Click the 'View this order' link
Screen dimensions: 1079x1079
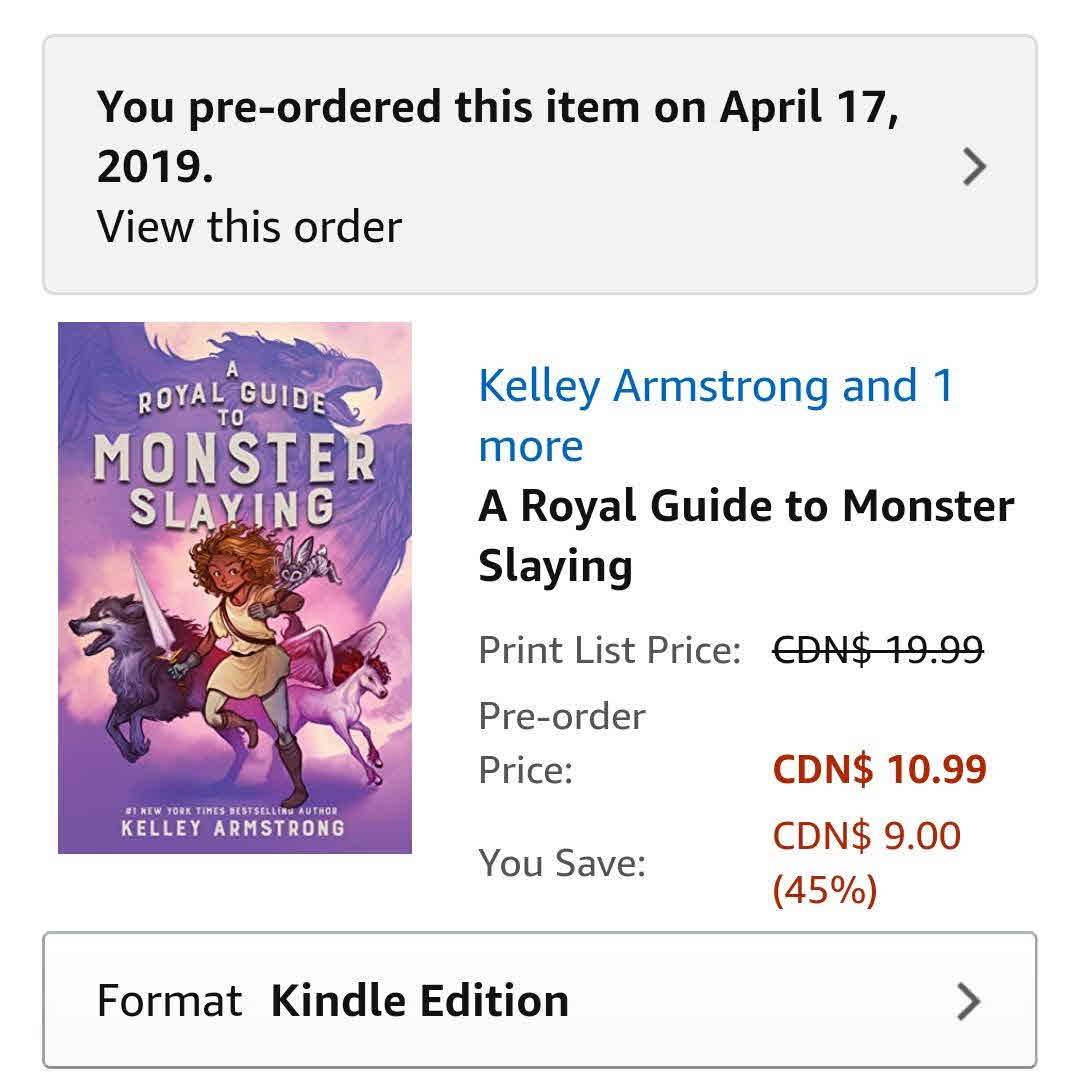tap(249, 227)
